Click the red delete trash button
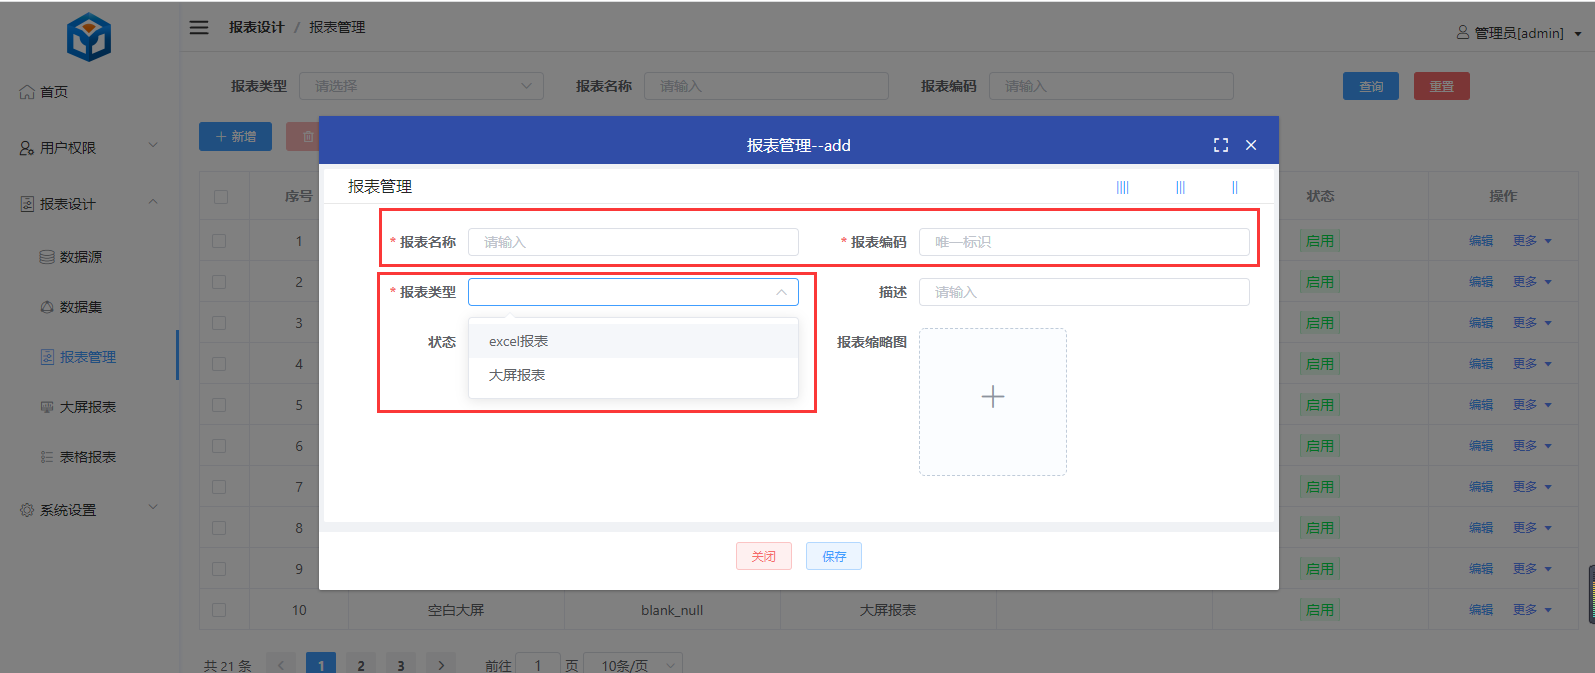 (304, 137)
